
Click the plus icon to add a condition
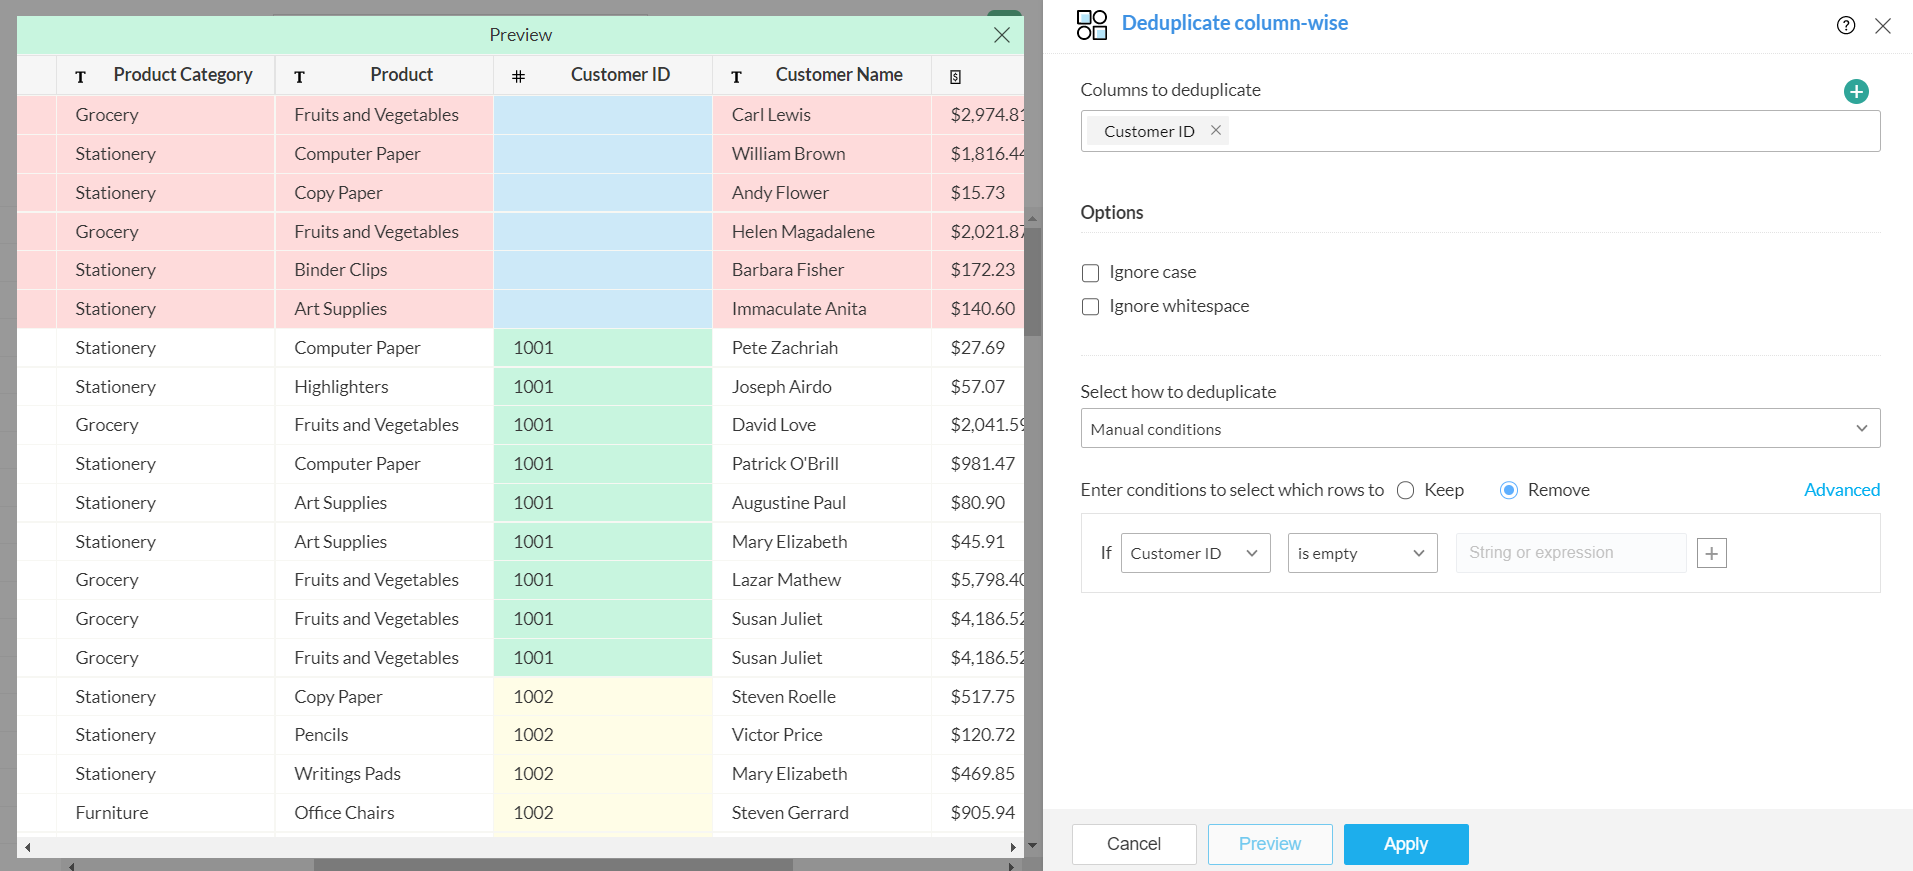[1711, 553]
